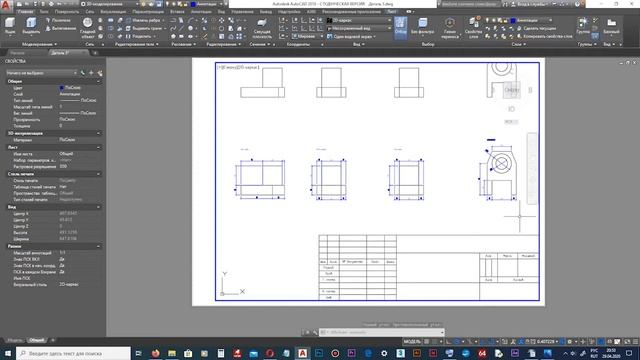Click the Quick Select icon in Properties panel
The height and width of the screenshot is (360, 640).
(x=100, y=73)
